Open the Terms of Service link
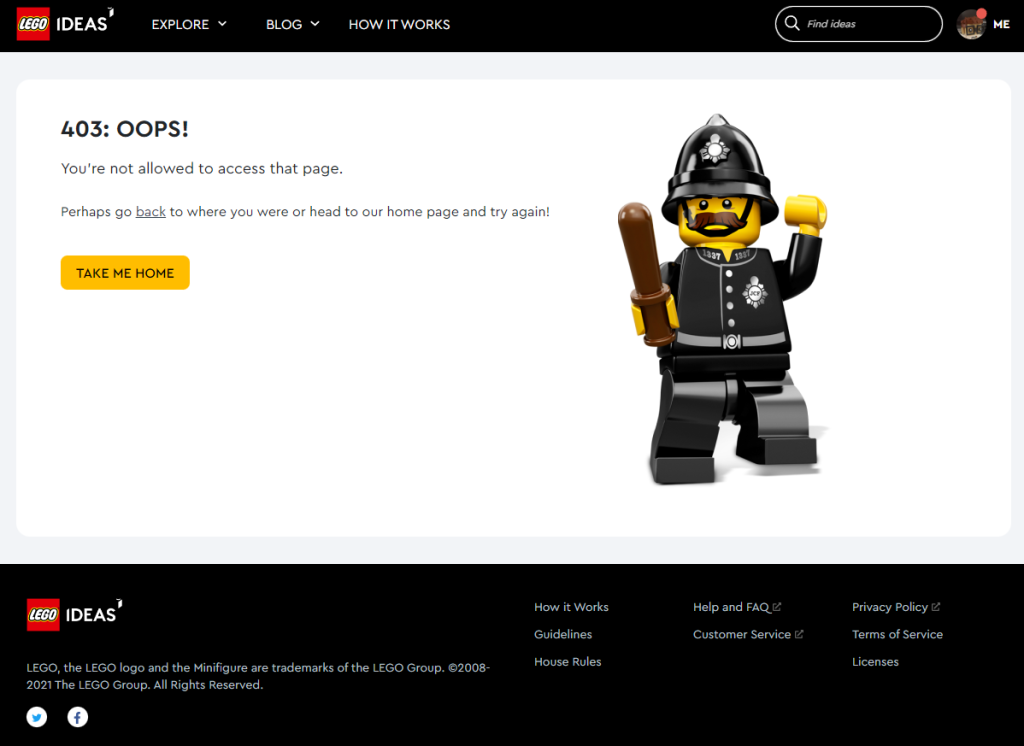The width and height of the screenshot is (1024, 746). 897,634
